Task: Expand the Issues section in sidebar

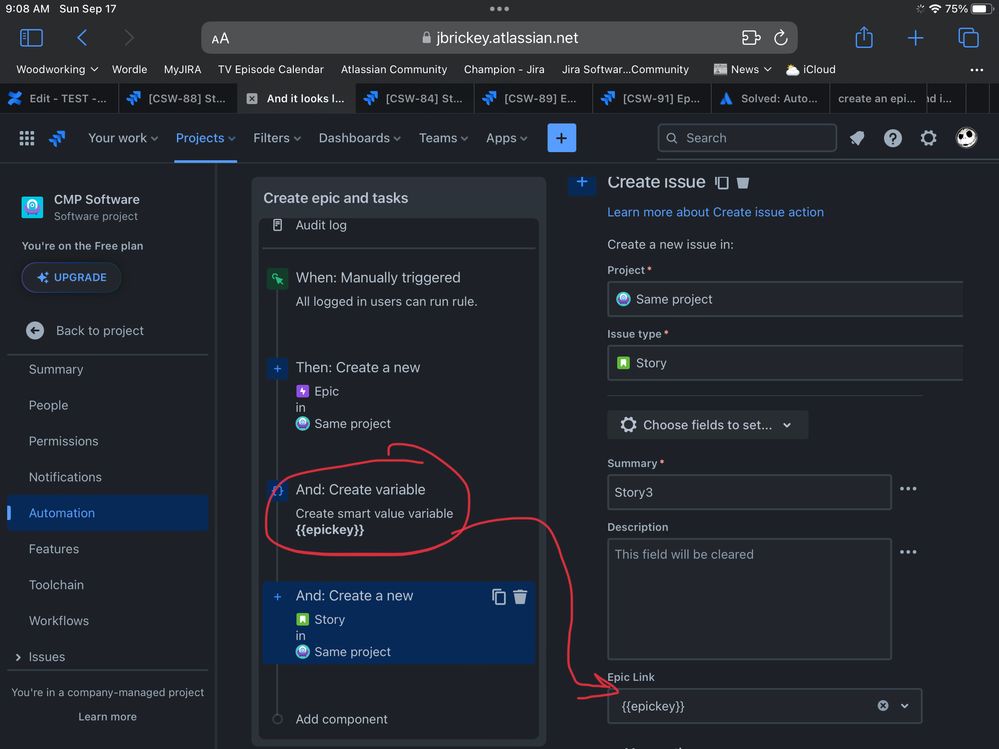Action: 18,657
